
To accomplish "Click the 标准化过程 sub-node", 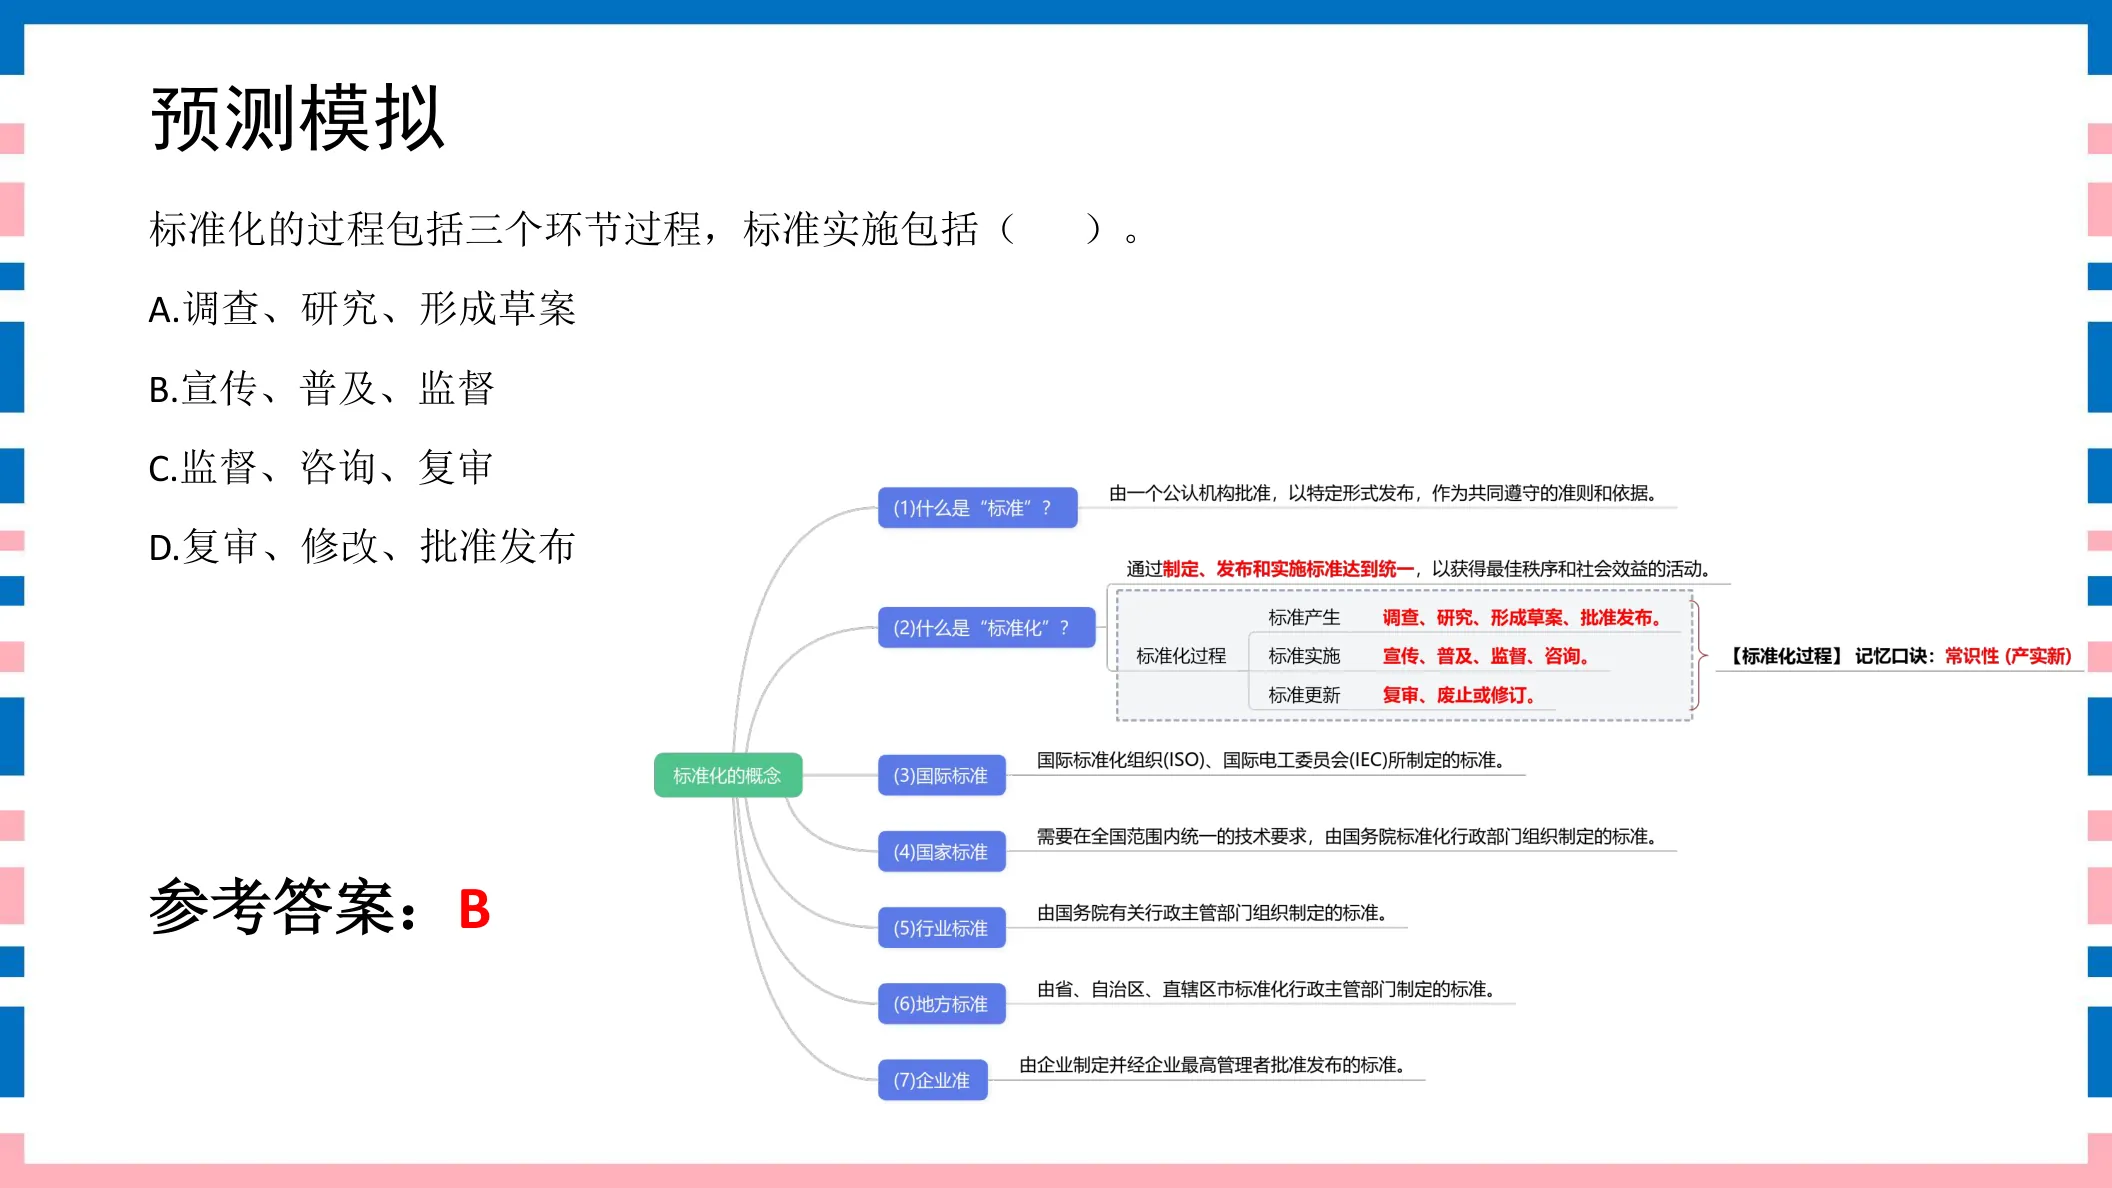I will point(1181,656).
